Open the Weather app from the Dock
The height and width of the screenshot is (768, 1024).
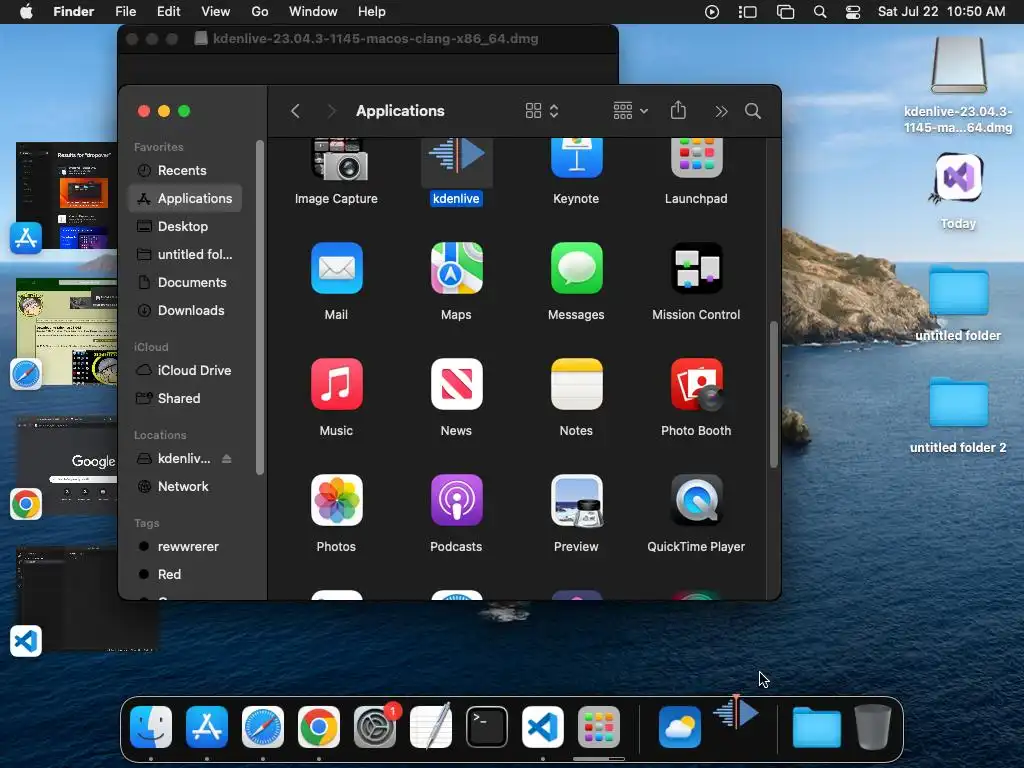point(680,727)
